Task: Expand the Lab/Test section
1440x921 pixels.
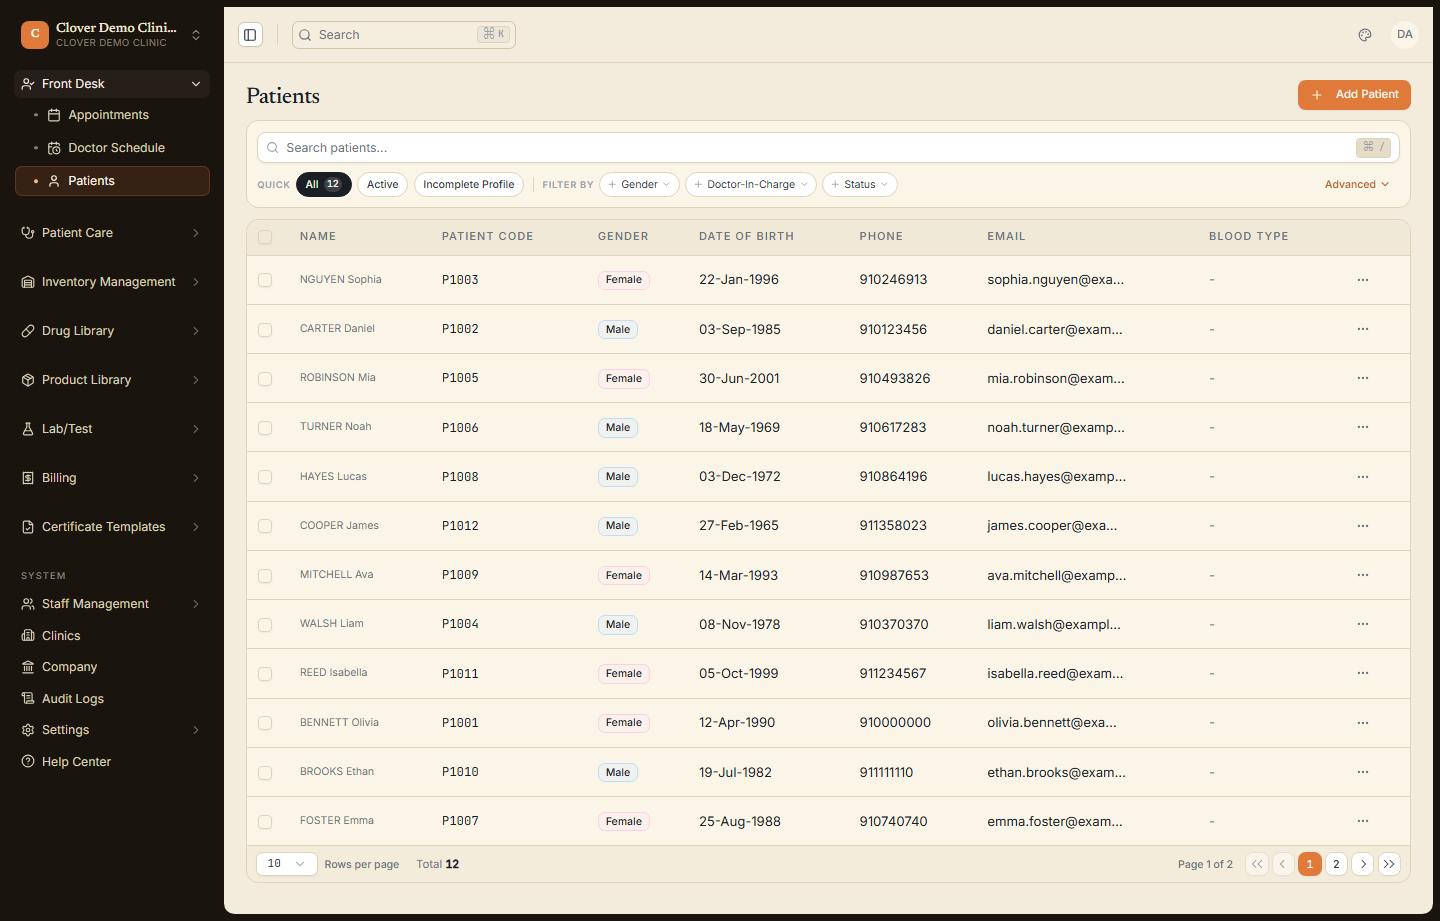Action: click(x=112, y=429)
